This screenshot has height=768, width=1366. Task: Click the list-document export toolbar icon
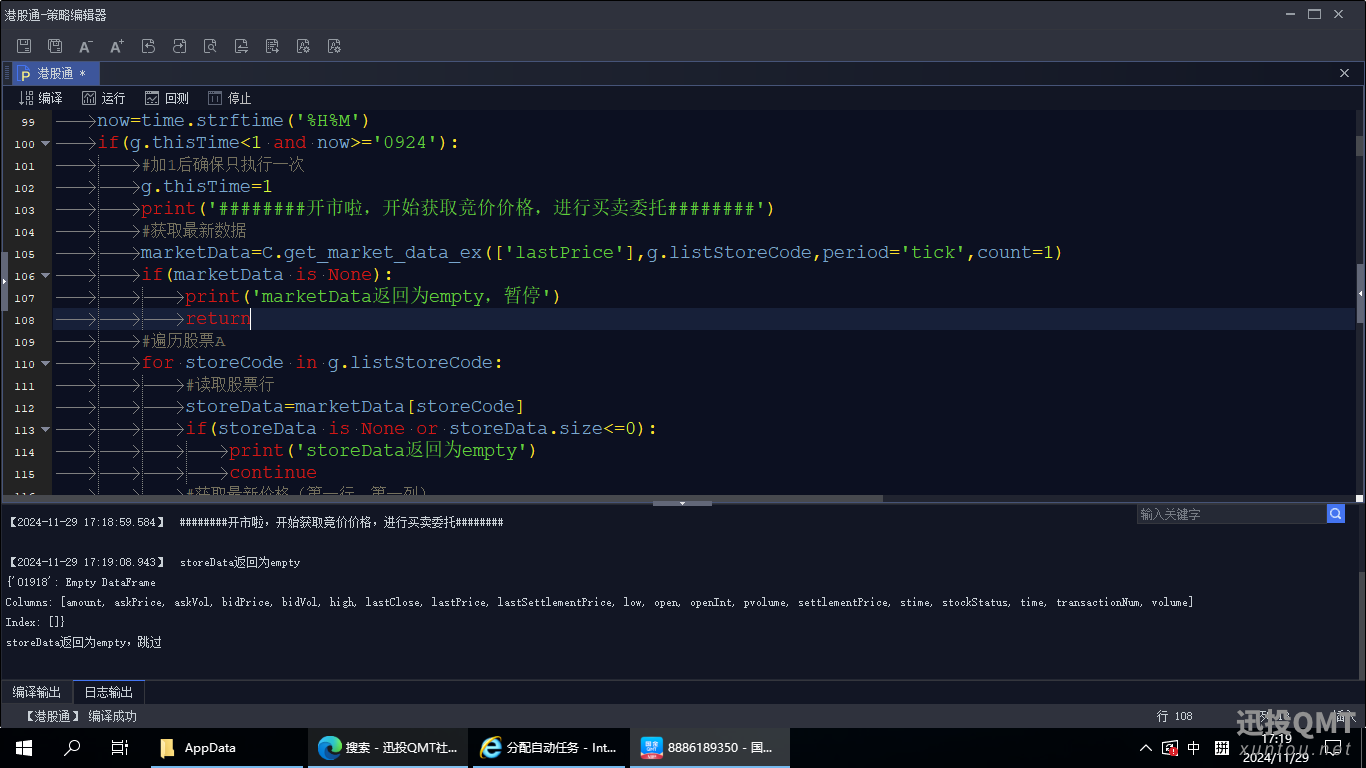click(x=272, y=46)
